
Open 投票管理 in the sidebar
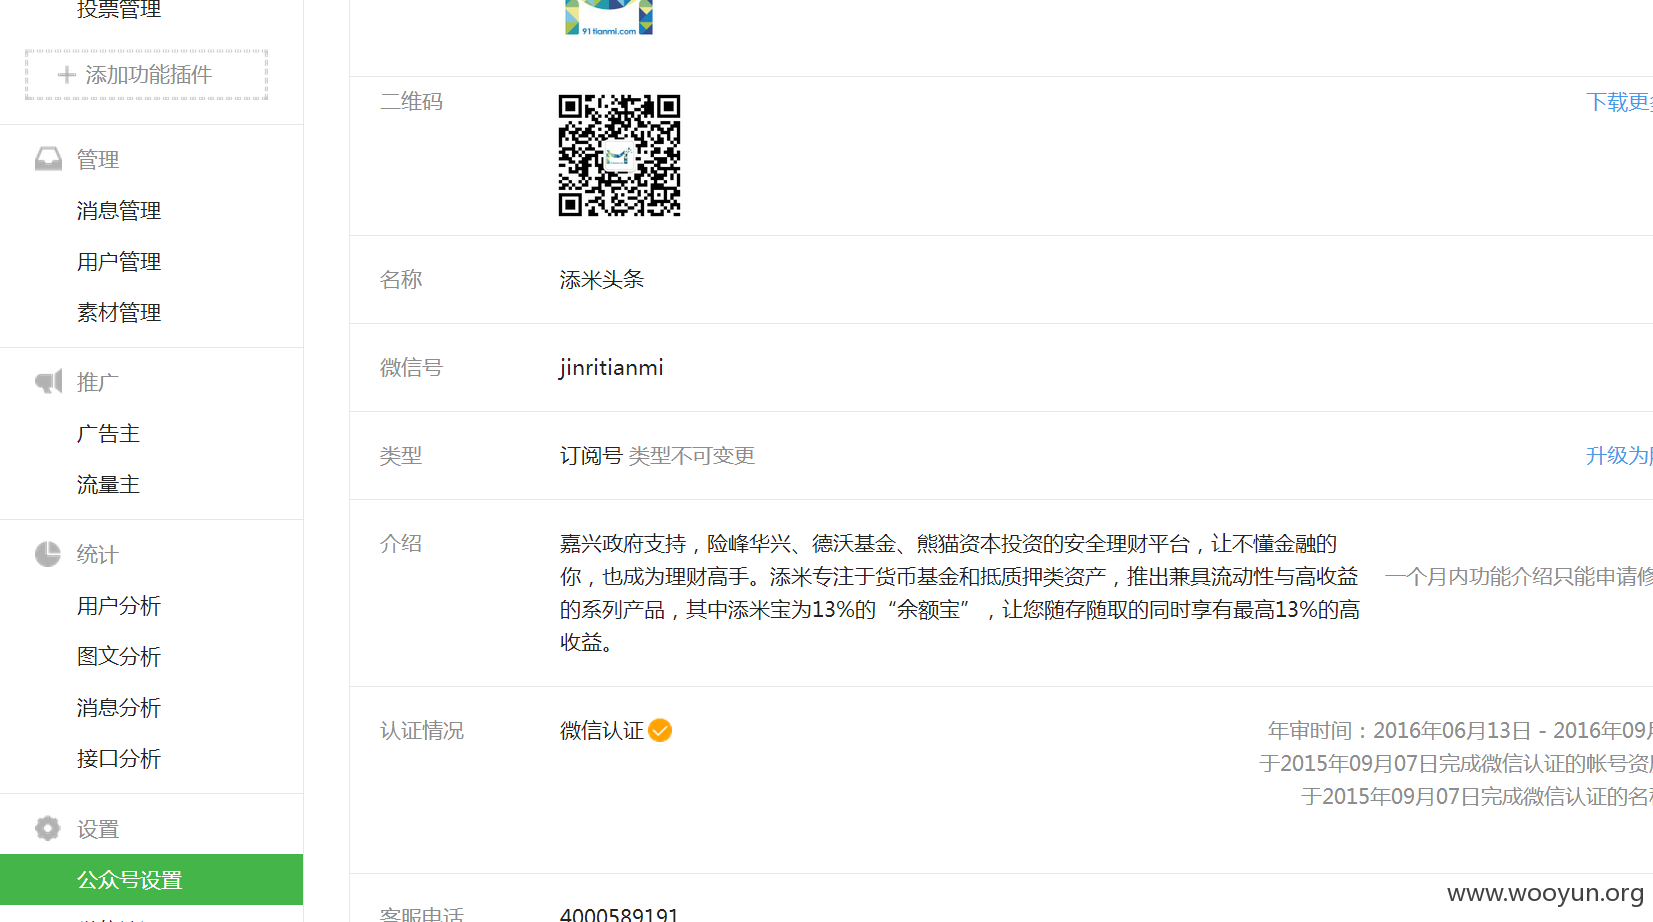coord(119,10)
